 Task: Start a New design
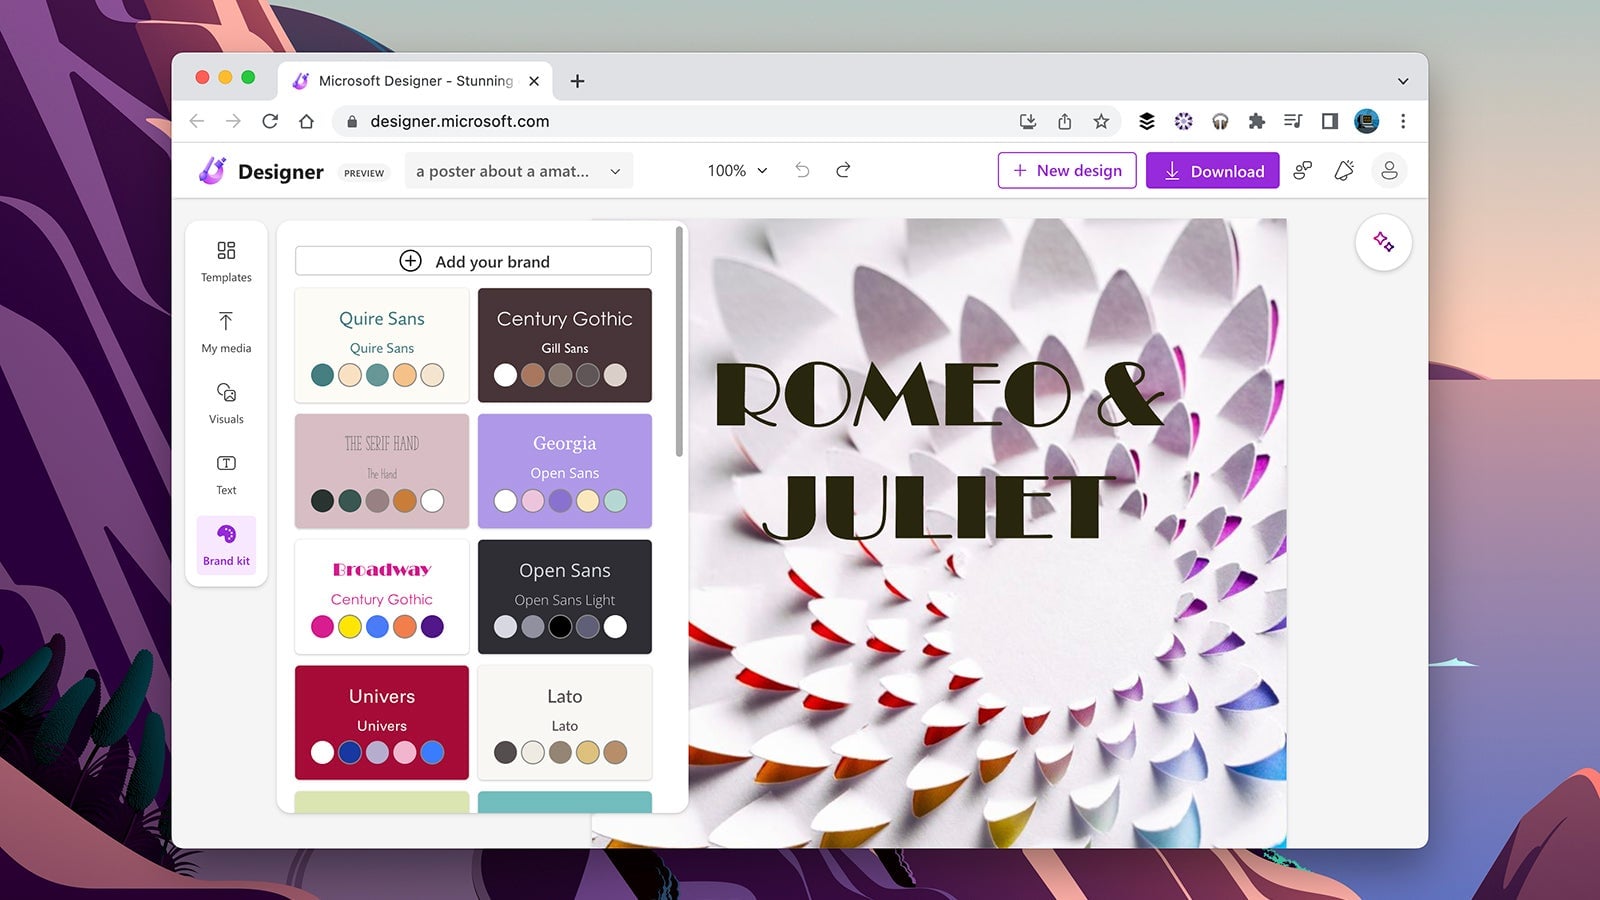[x=1066, y=170]
